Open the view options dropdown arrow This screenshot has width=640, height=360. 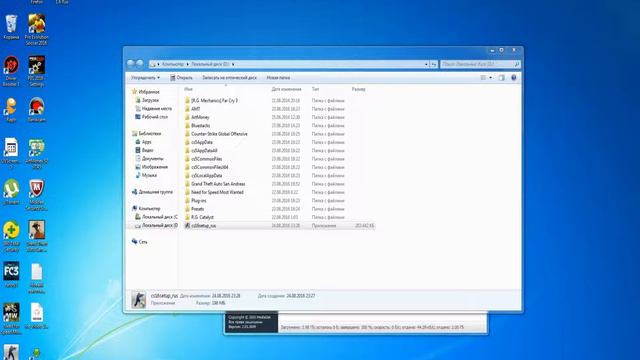coord(491,78)
